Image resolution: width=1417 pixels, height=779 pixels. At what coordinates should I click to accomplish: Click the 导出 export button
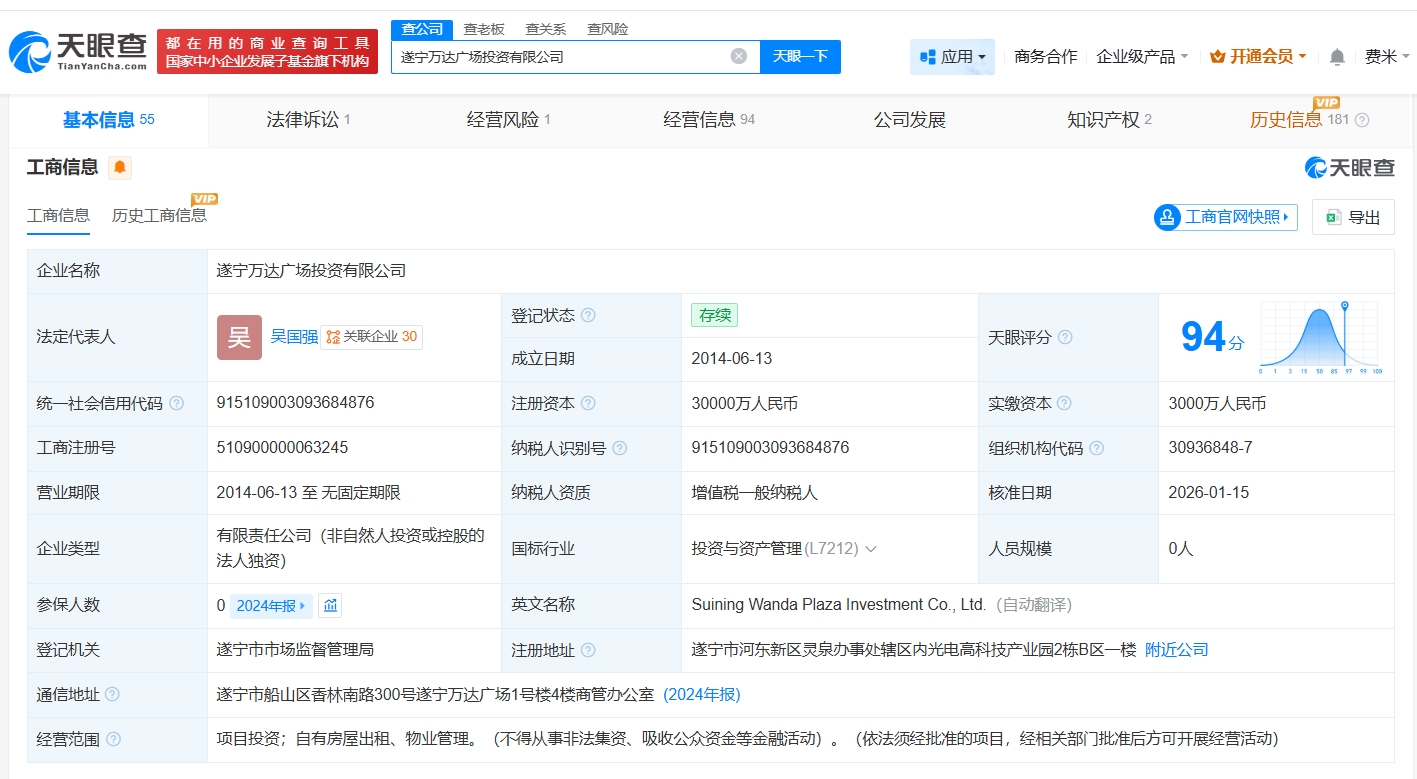[1353, 217]
